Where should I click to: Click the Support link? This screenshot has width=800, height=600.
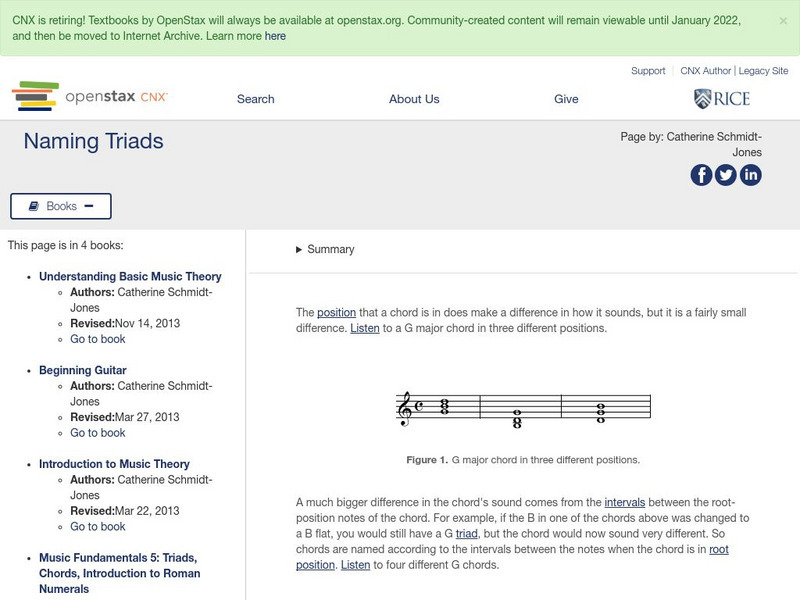coord(647,71)
